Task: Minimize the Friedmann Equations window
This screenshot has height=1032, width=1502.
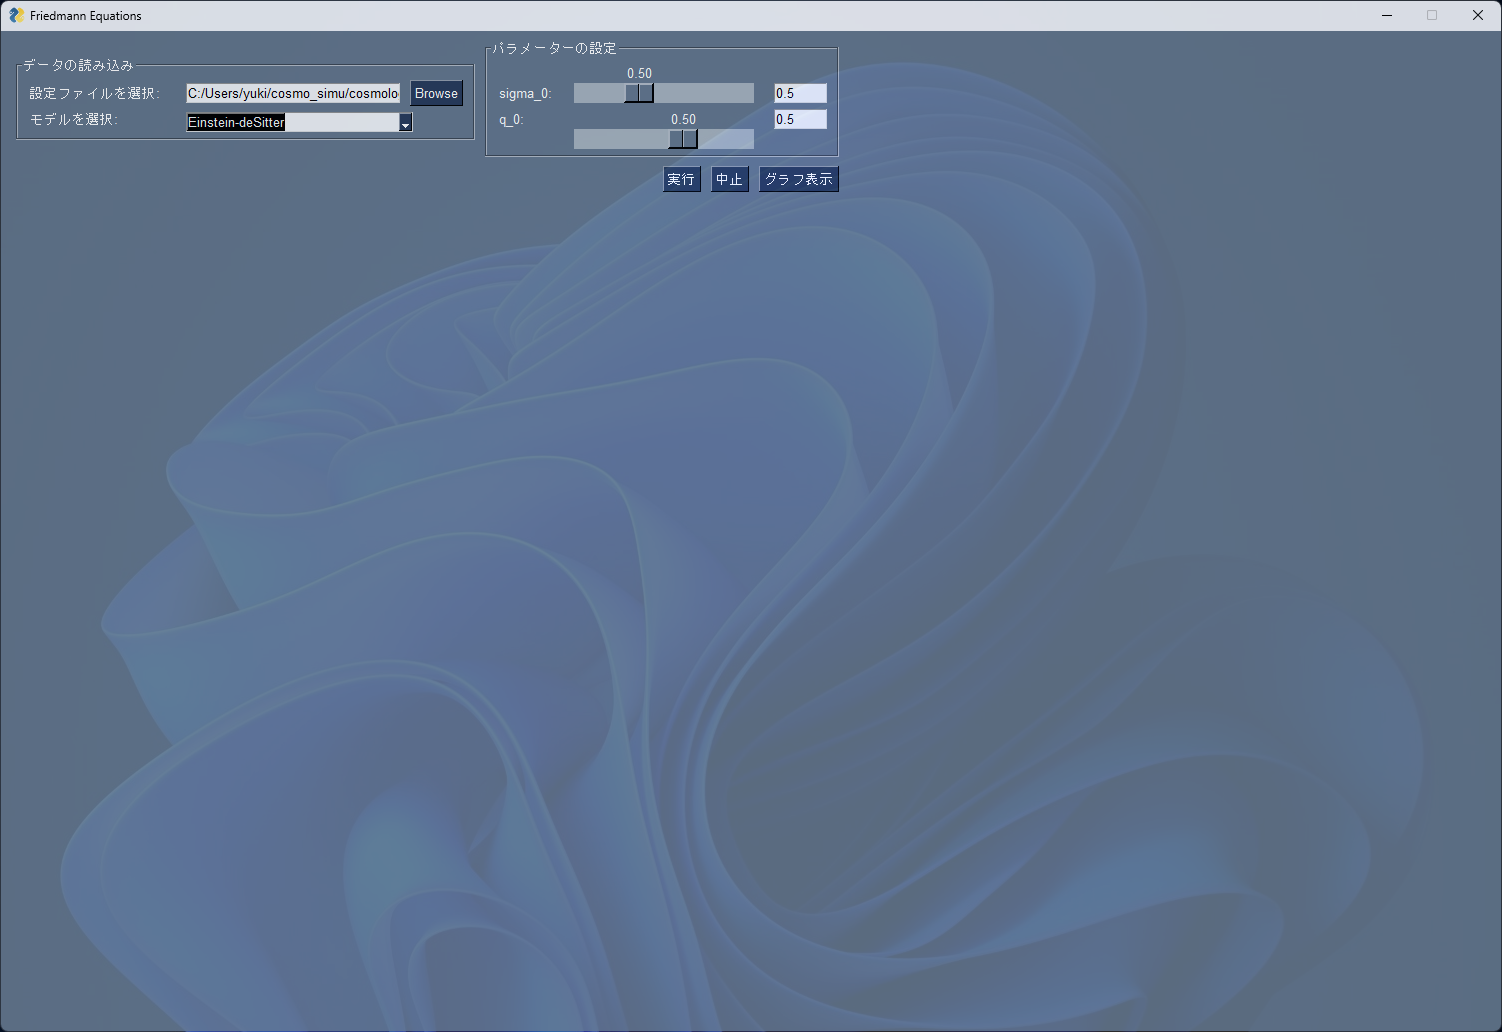Action: click(x=1386, y=15)
